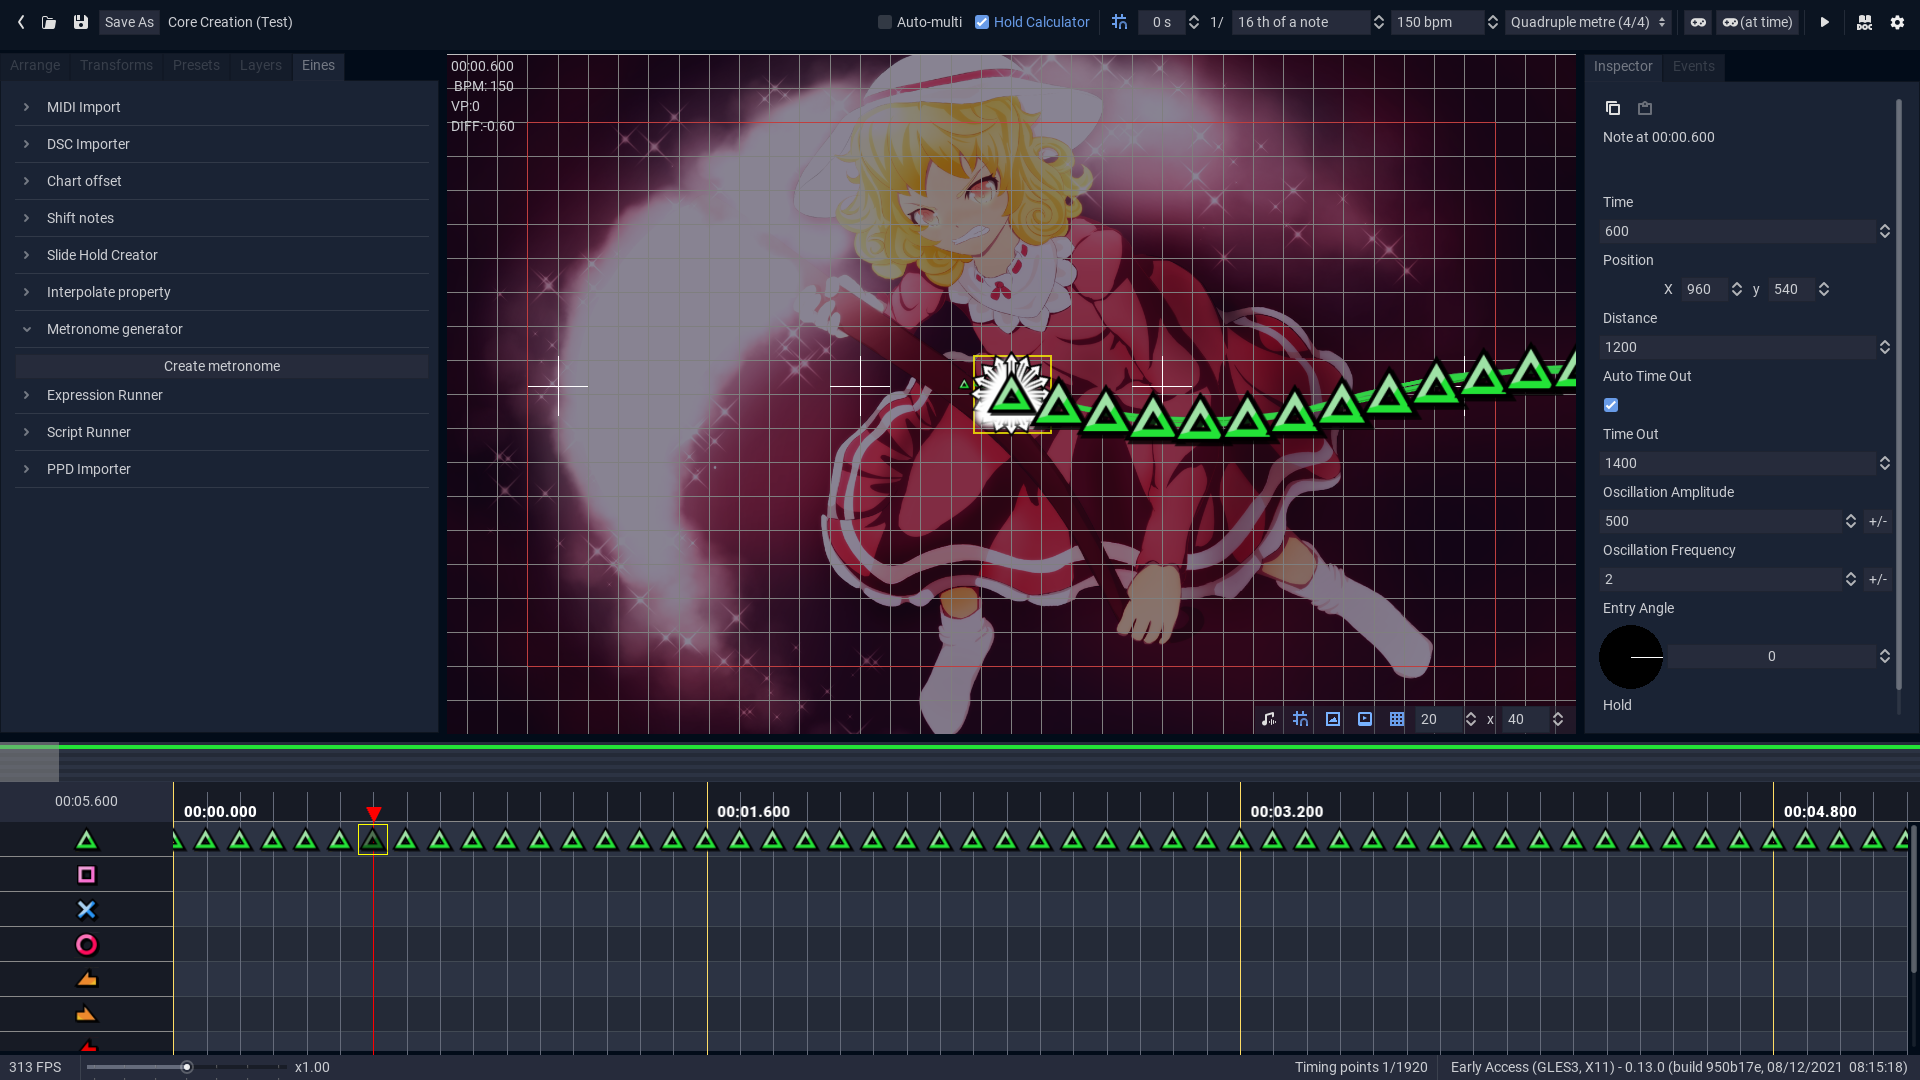Click the +/- button for Oscillation Amplitude

click(1878, 521)
